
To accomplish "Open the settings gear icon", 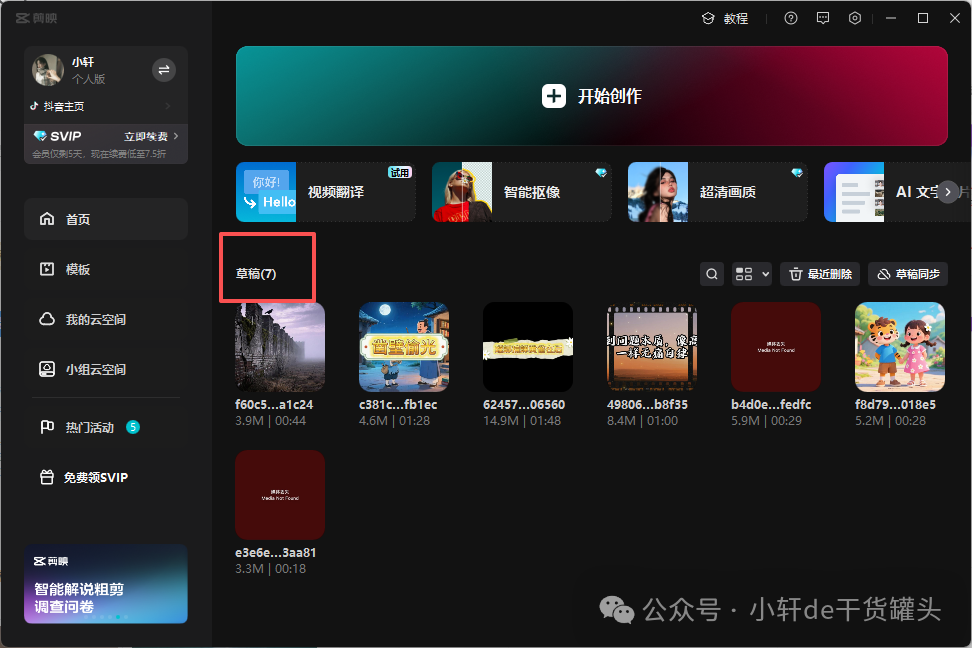I will point(855,19).
